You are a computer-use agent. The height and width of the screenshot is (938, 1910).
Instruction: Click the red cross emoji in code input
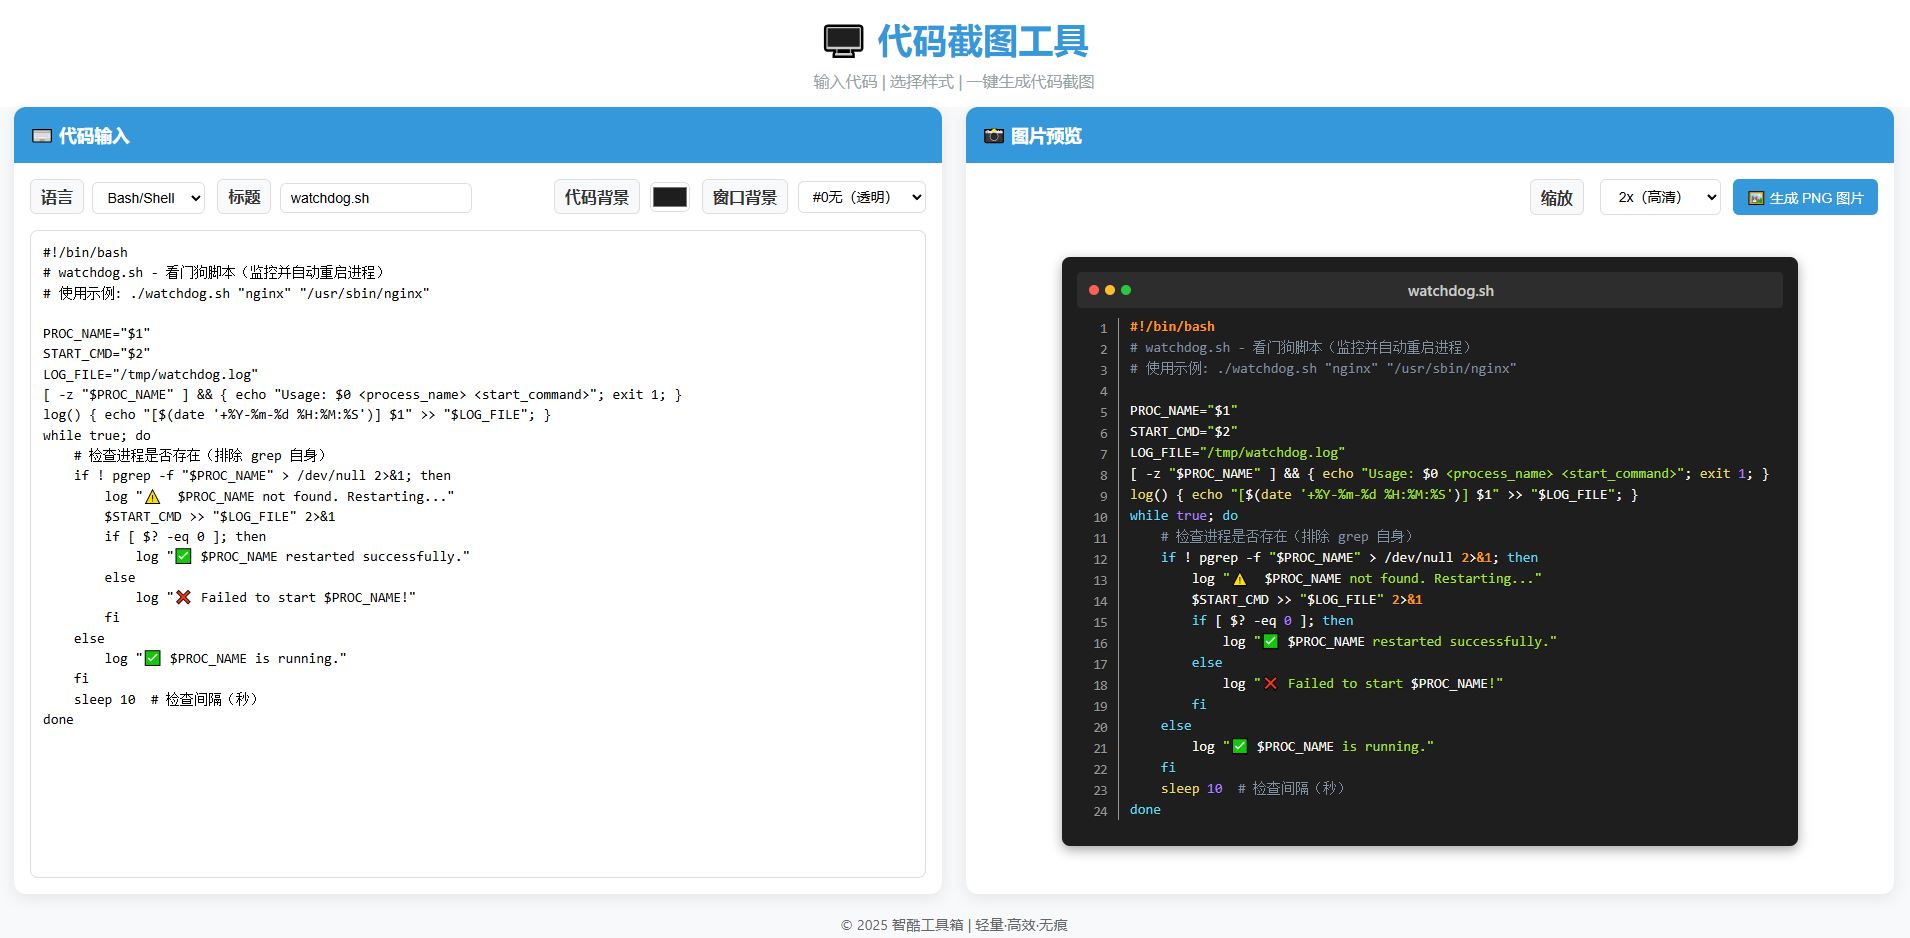pyautogui.click(x=183, y=598)
